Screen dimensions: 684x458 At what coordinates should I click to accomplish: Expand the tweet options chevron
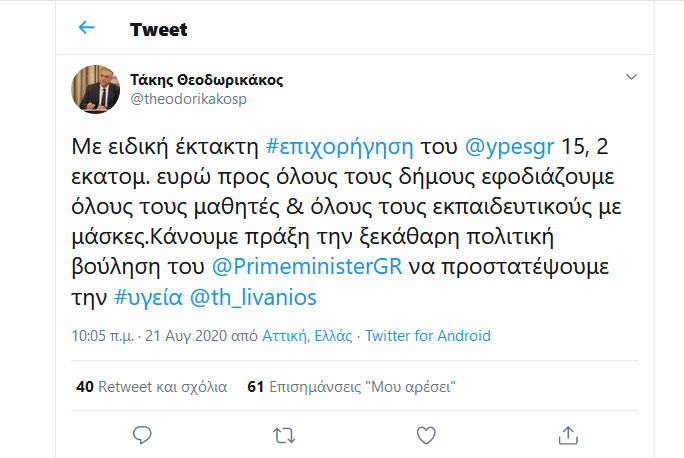coord(631,77)
